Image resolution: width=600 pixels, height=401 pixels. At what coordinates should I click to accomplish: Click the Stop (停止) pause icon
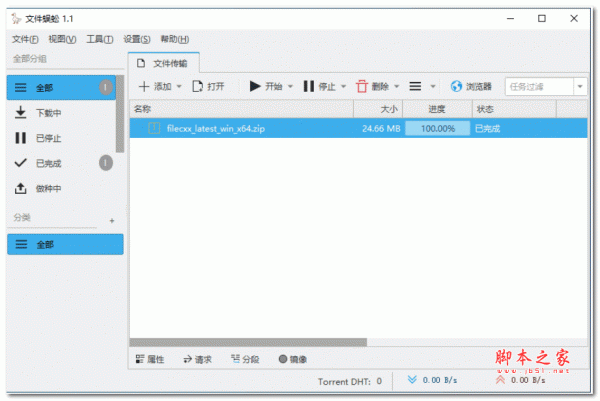pos(308,86)
